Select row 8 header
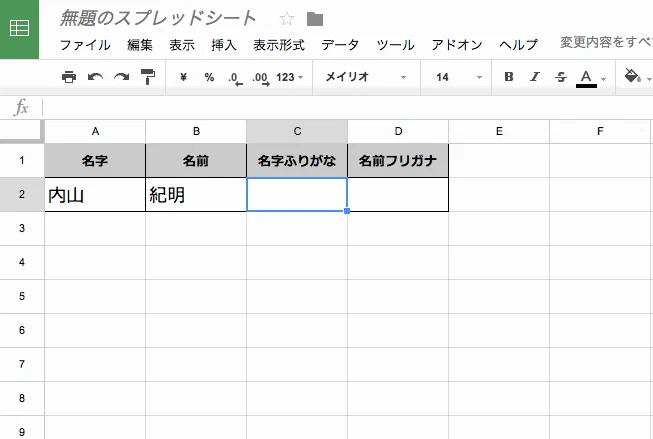This screenshot has height=439, width=653. tap(22, 398)
